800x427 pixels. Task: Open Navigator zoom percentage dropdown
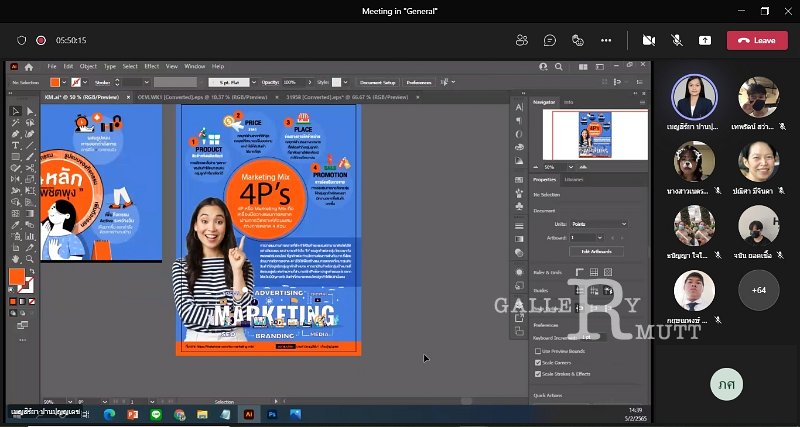(x=571, y=167)
